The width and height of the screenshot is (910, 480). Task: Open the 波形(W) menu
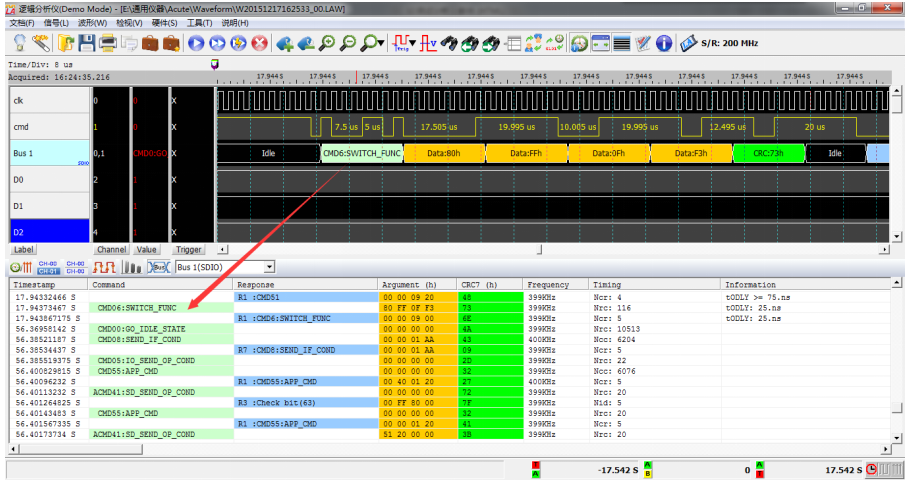[x=92, y=23]
